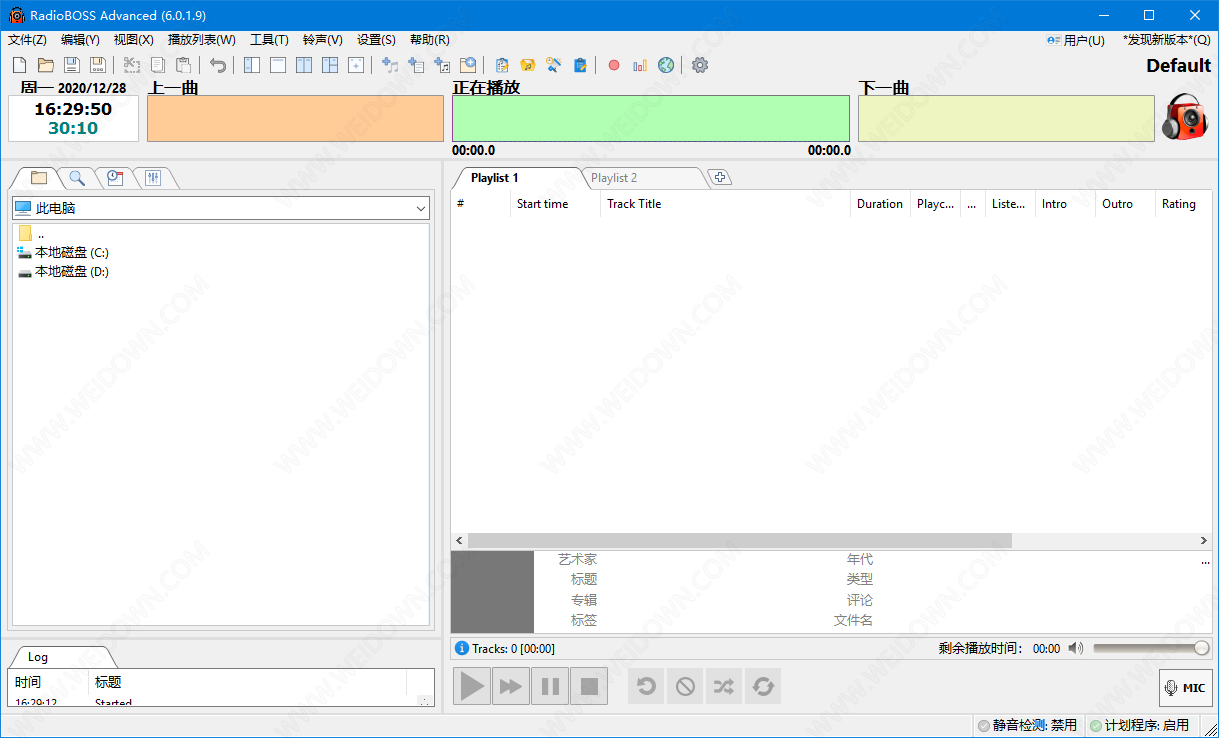Open the 用户(U) user menu

point(1076,40)
